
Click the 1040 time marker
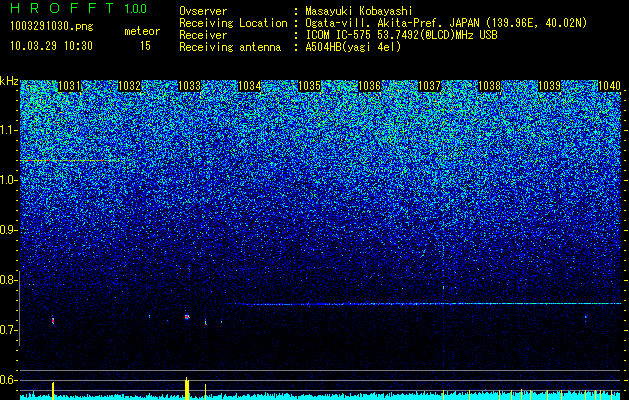coord(609,86)
